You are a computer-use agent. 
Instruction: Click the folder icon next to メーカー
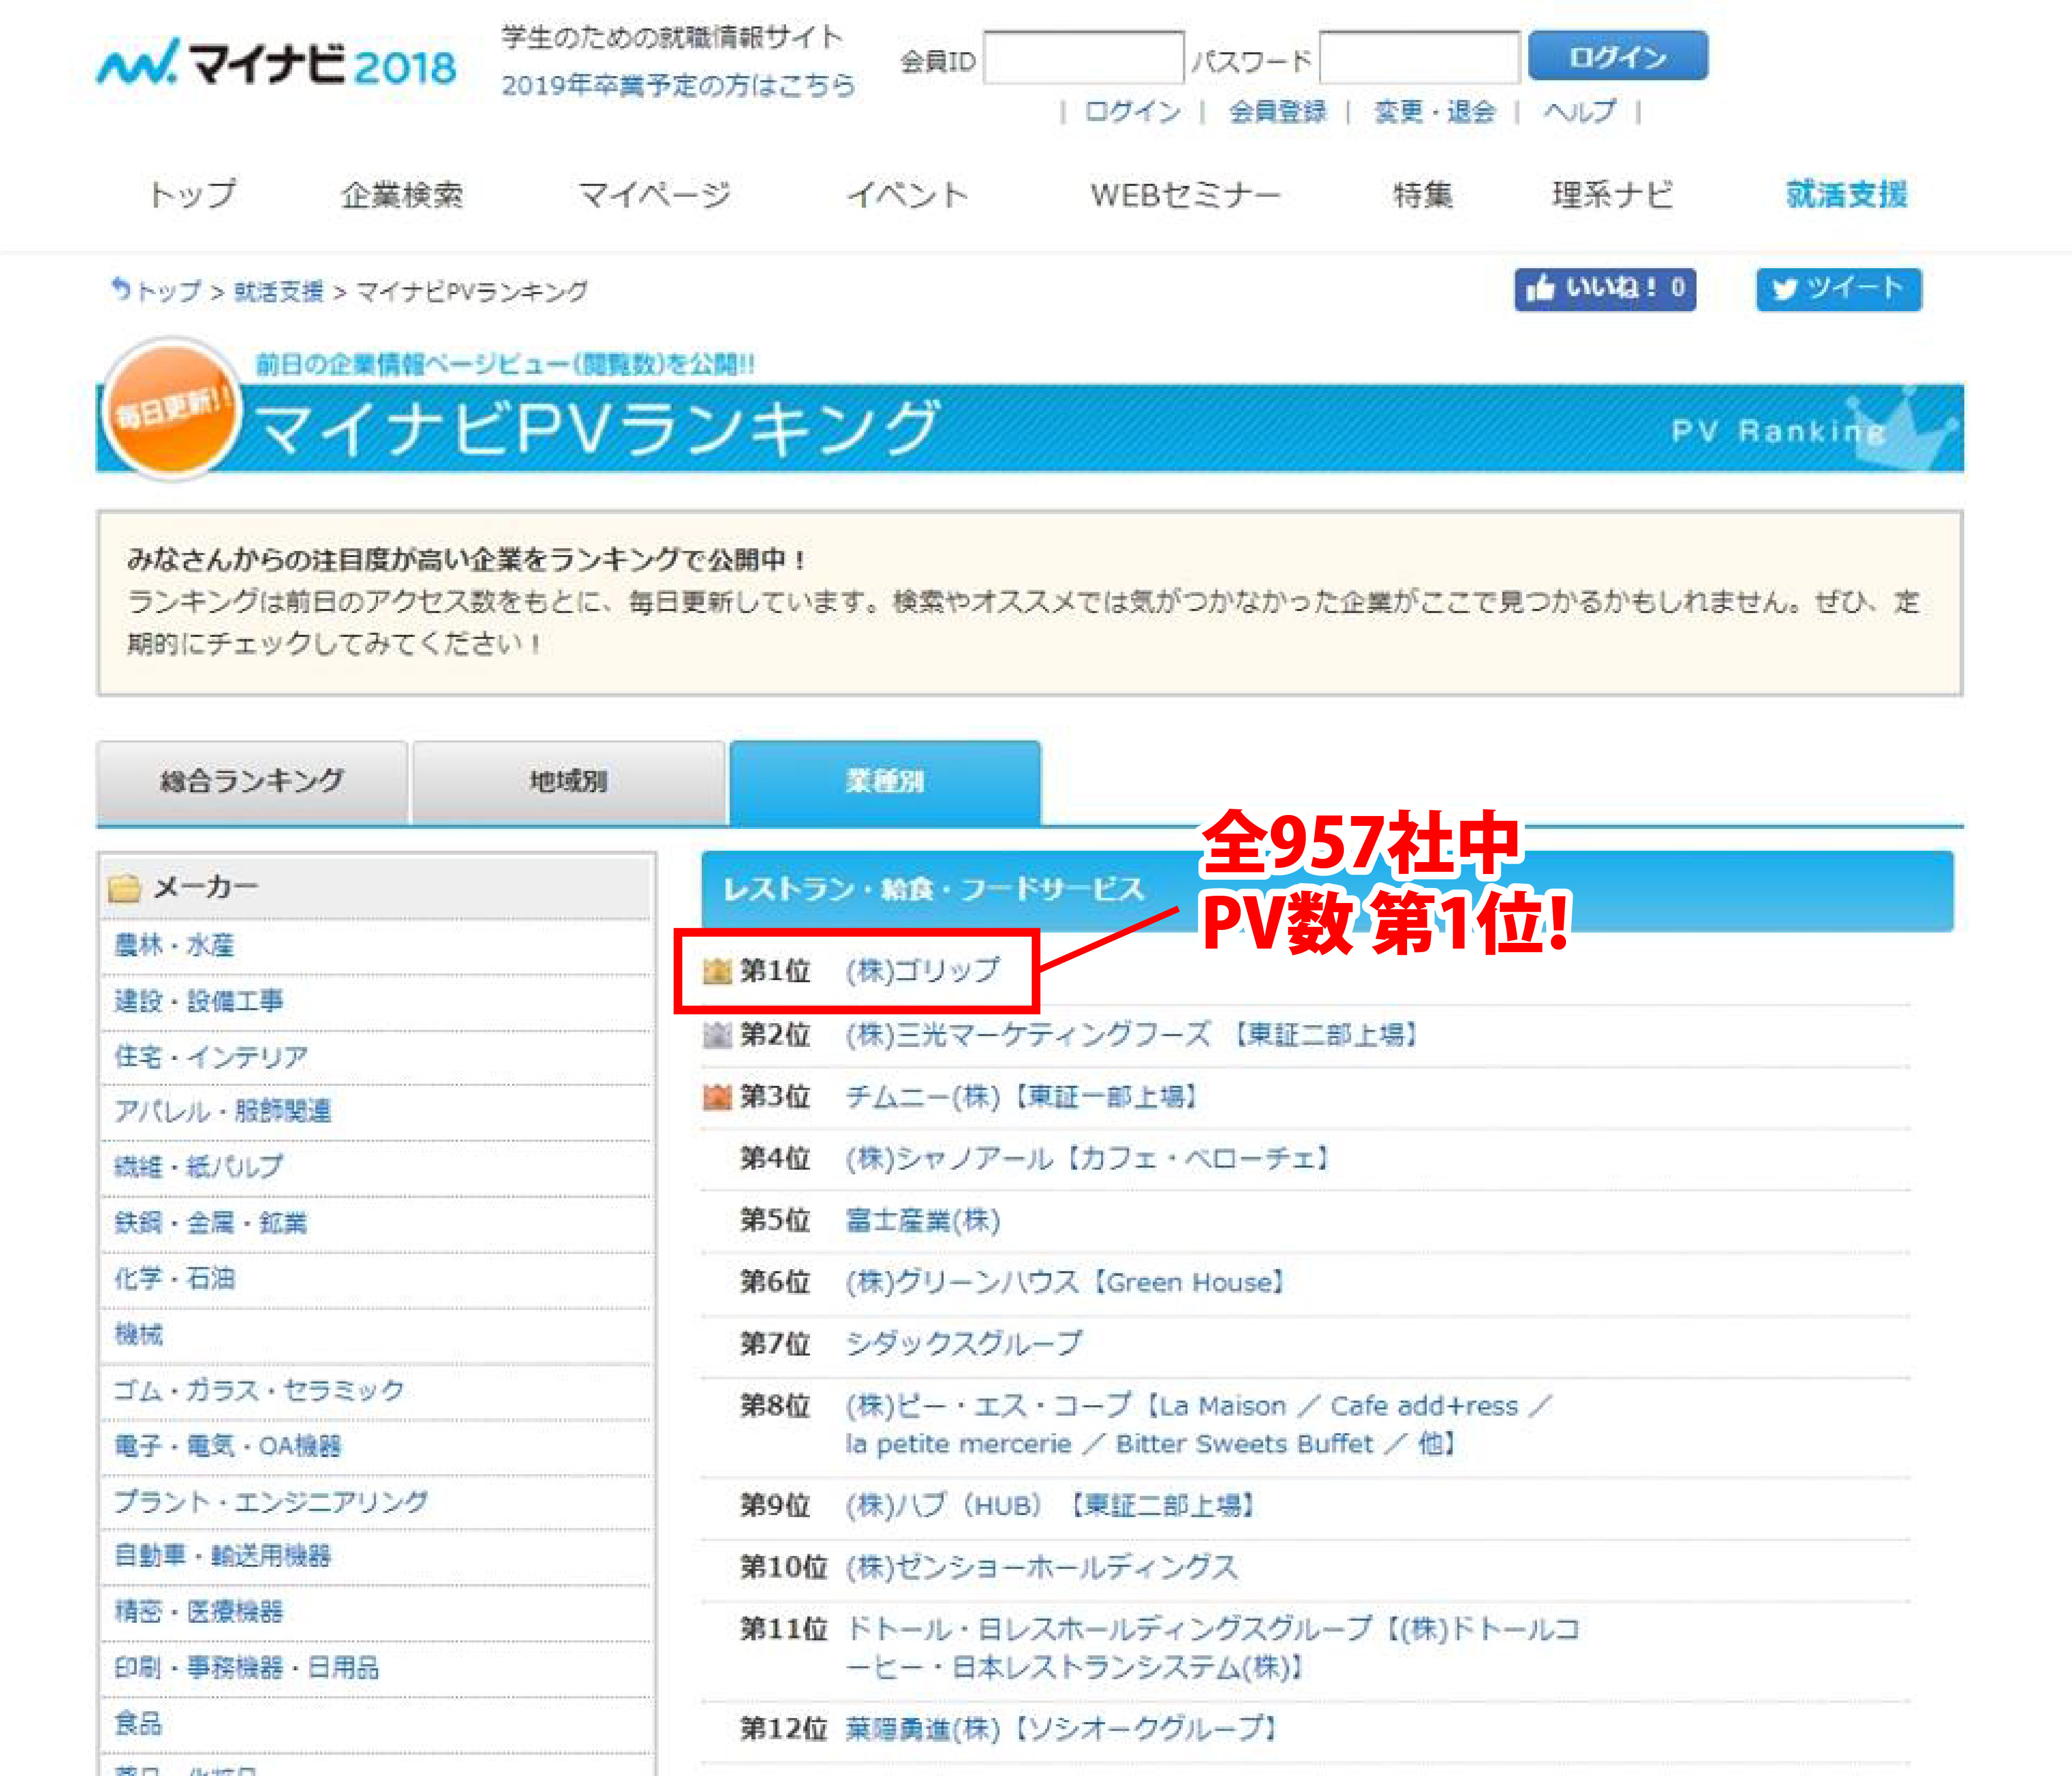click(x=124, y=887)
